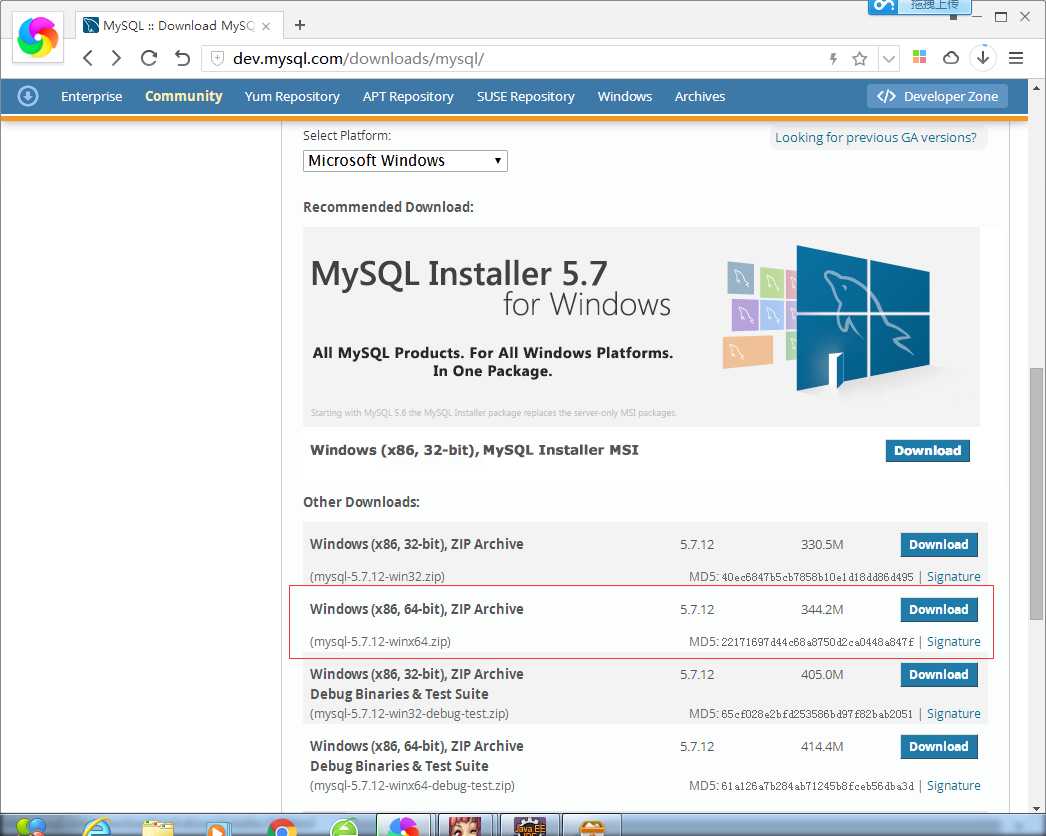Open Signature link for win32-debug-test.zip
Screen dimensions: 1046x836
pos(953,713)
